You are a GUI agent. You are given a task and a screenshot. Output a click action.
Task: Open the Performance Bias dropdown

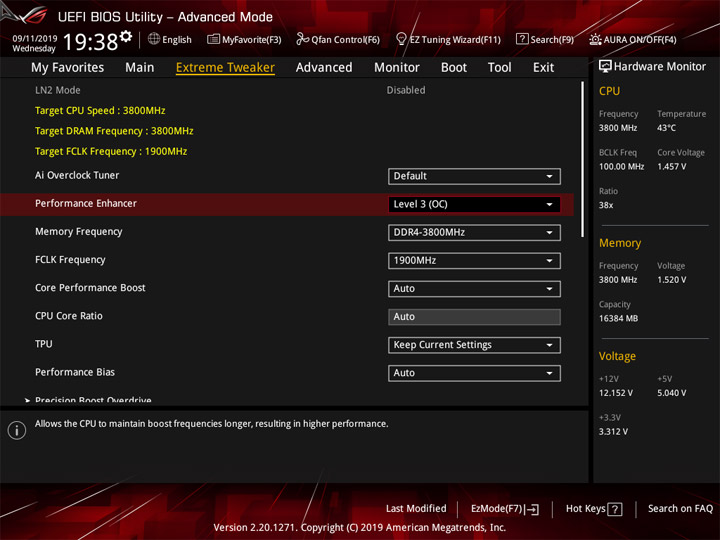coord(474,373)
